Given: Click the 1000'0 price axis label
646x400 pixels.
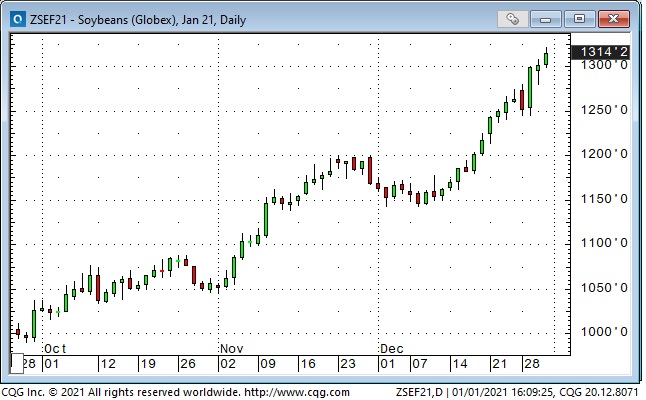Looking at the screenshot, I should click(x=604, y=332).
